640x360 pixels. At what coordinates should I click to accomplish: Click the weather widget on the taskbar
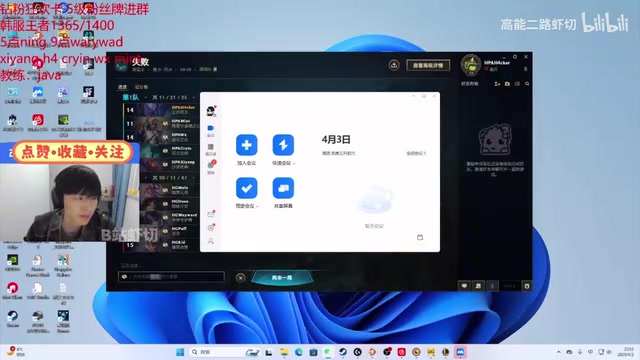point(16,352)
